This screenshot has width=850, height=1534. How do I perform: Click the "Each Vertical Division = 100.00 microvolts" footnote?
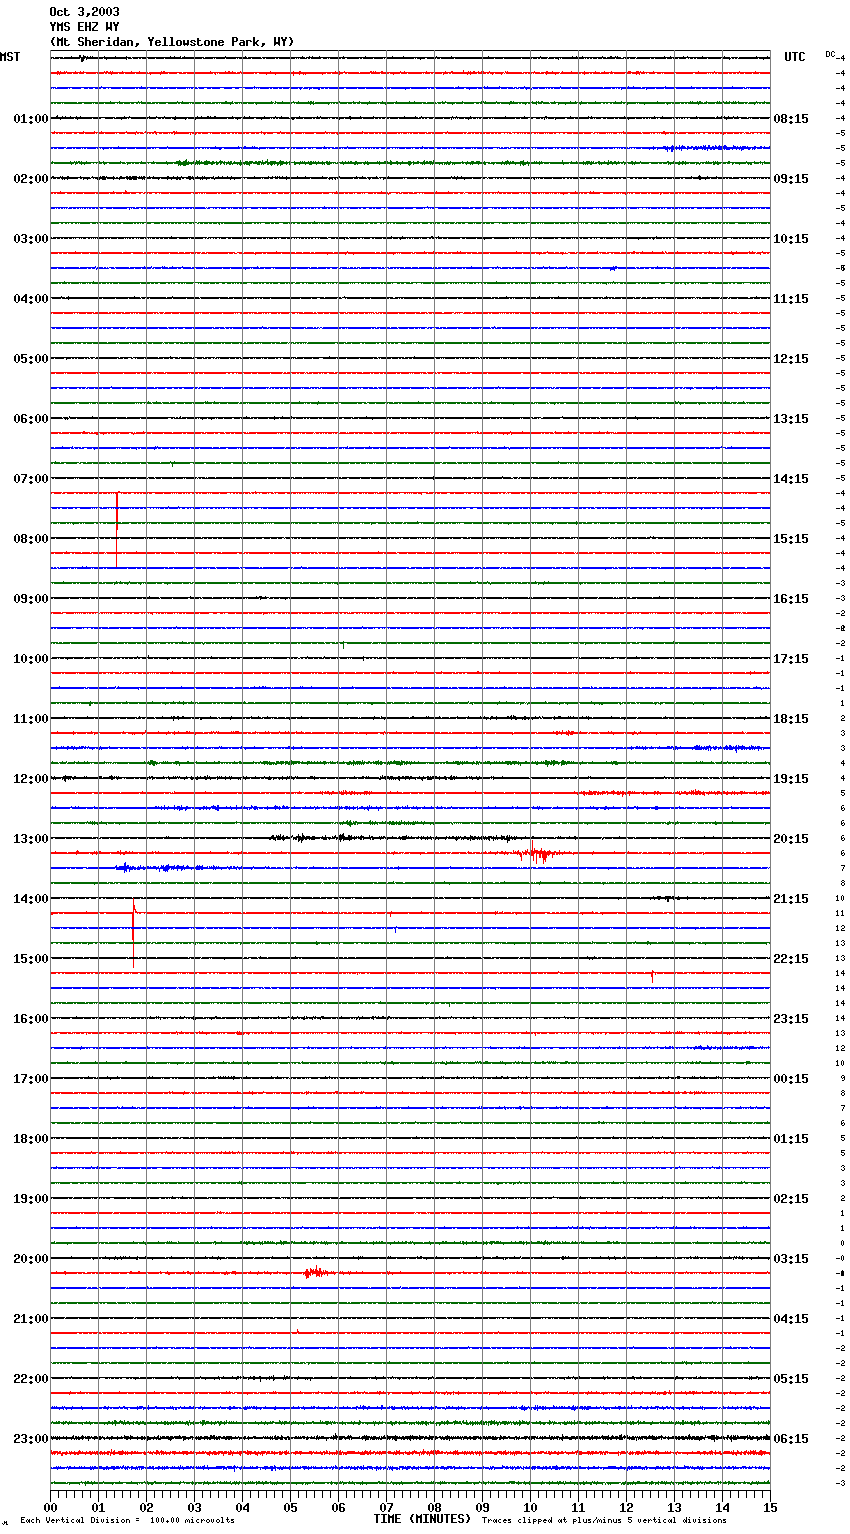[127, 1521]
